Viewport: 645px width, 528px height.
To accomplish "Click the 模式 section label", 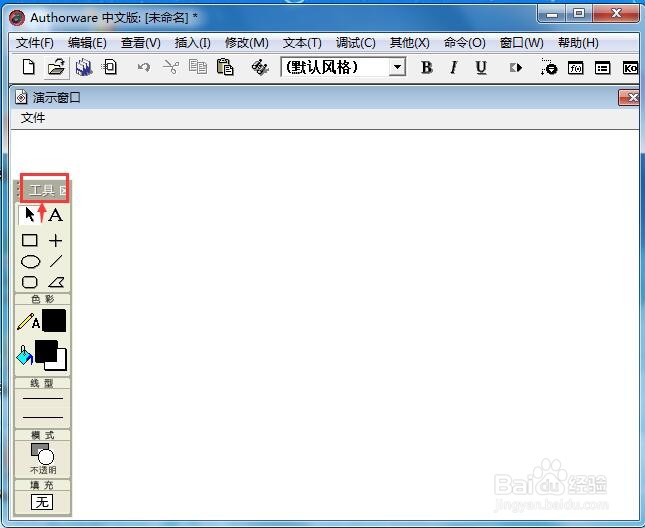I will pyautogui.click(x=42, y=435).
